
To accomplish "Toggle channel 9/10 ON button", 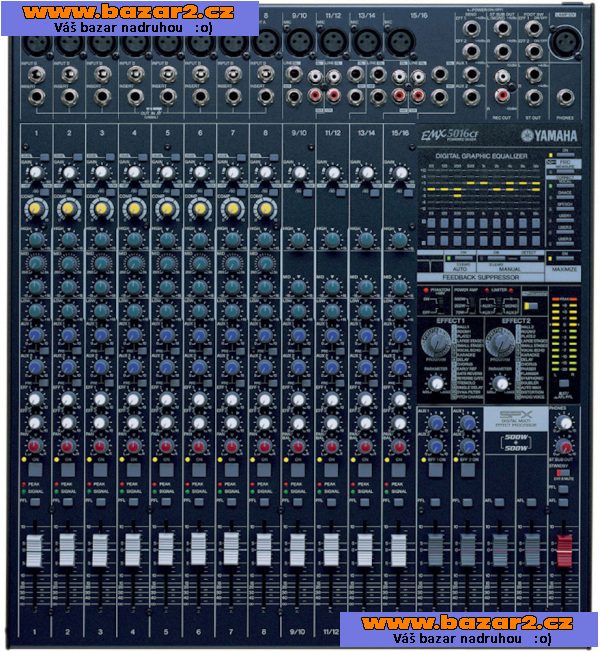I will pos(298,470).
